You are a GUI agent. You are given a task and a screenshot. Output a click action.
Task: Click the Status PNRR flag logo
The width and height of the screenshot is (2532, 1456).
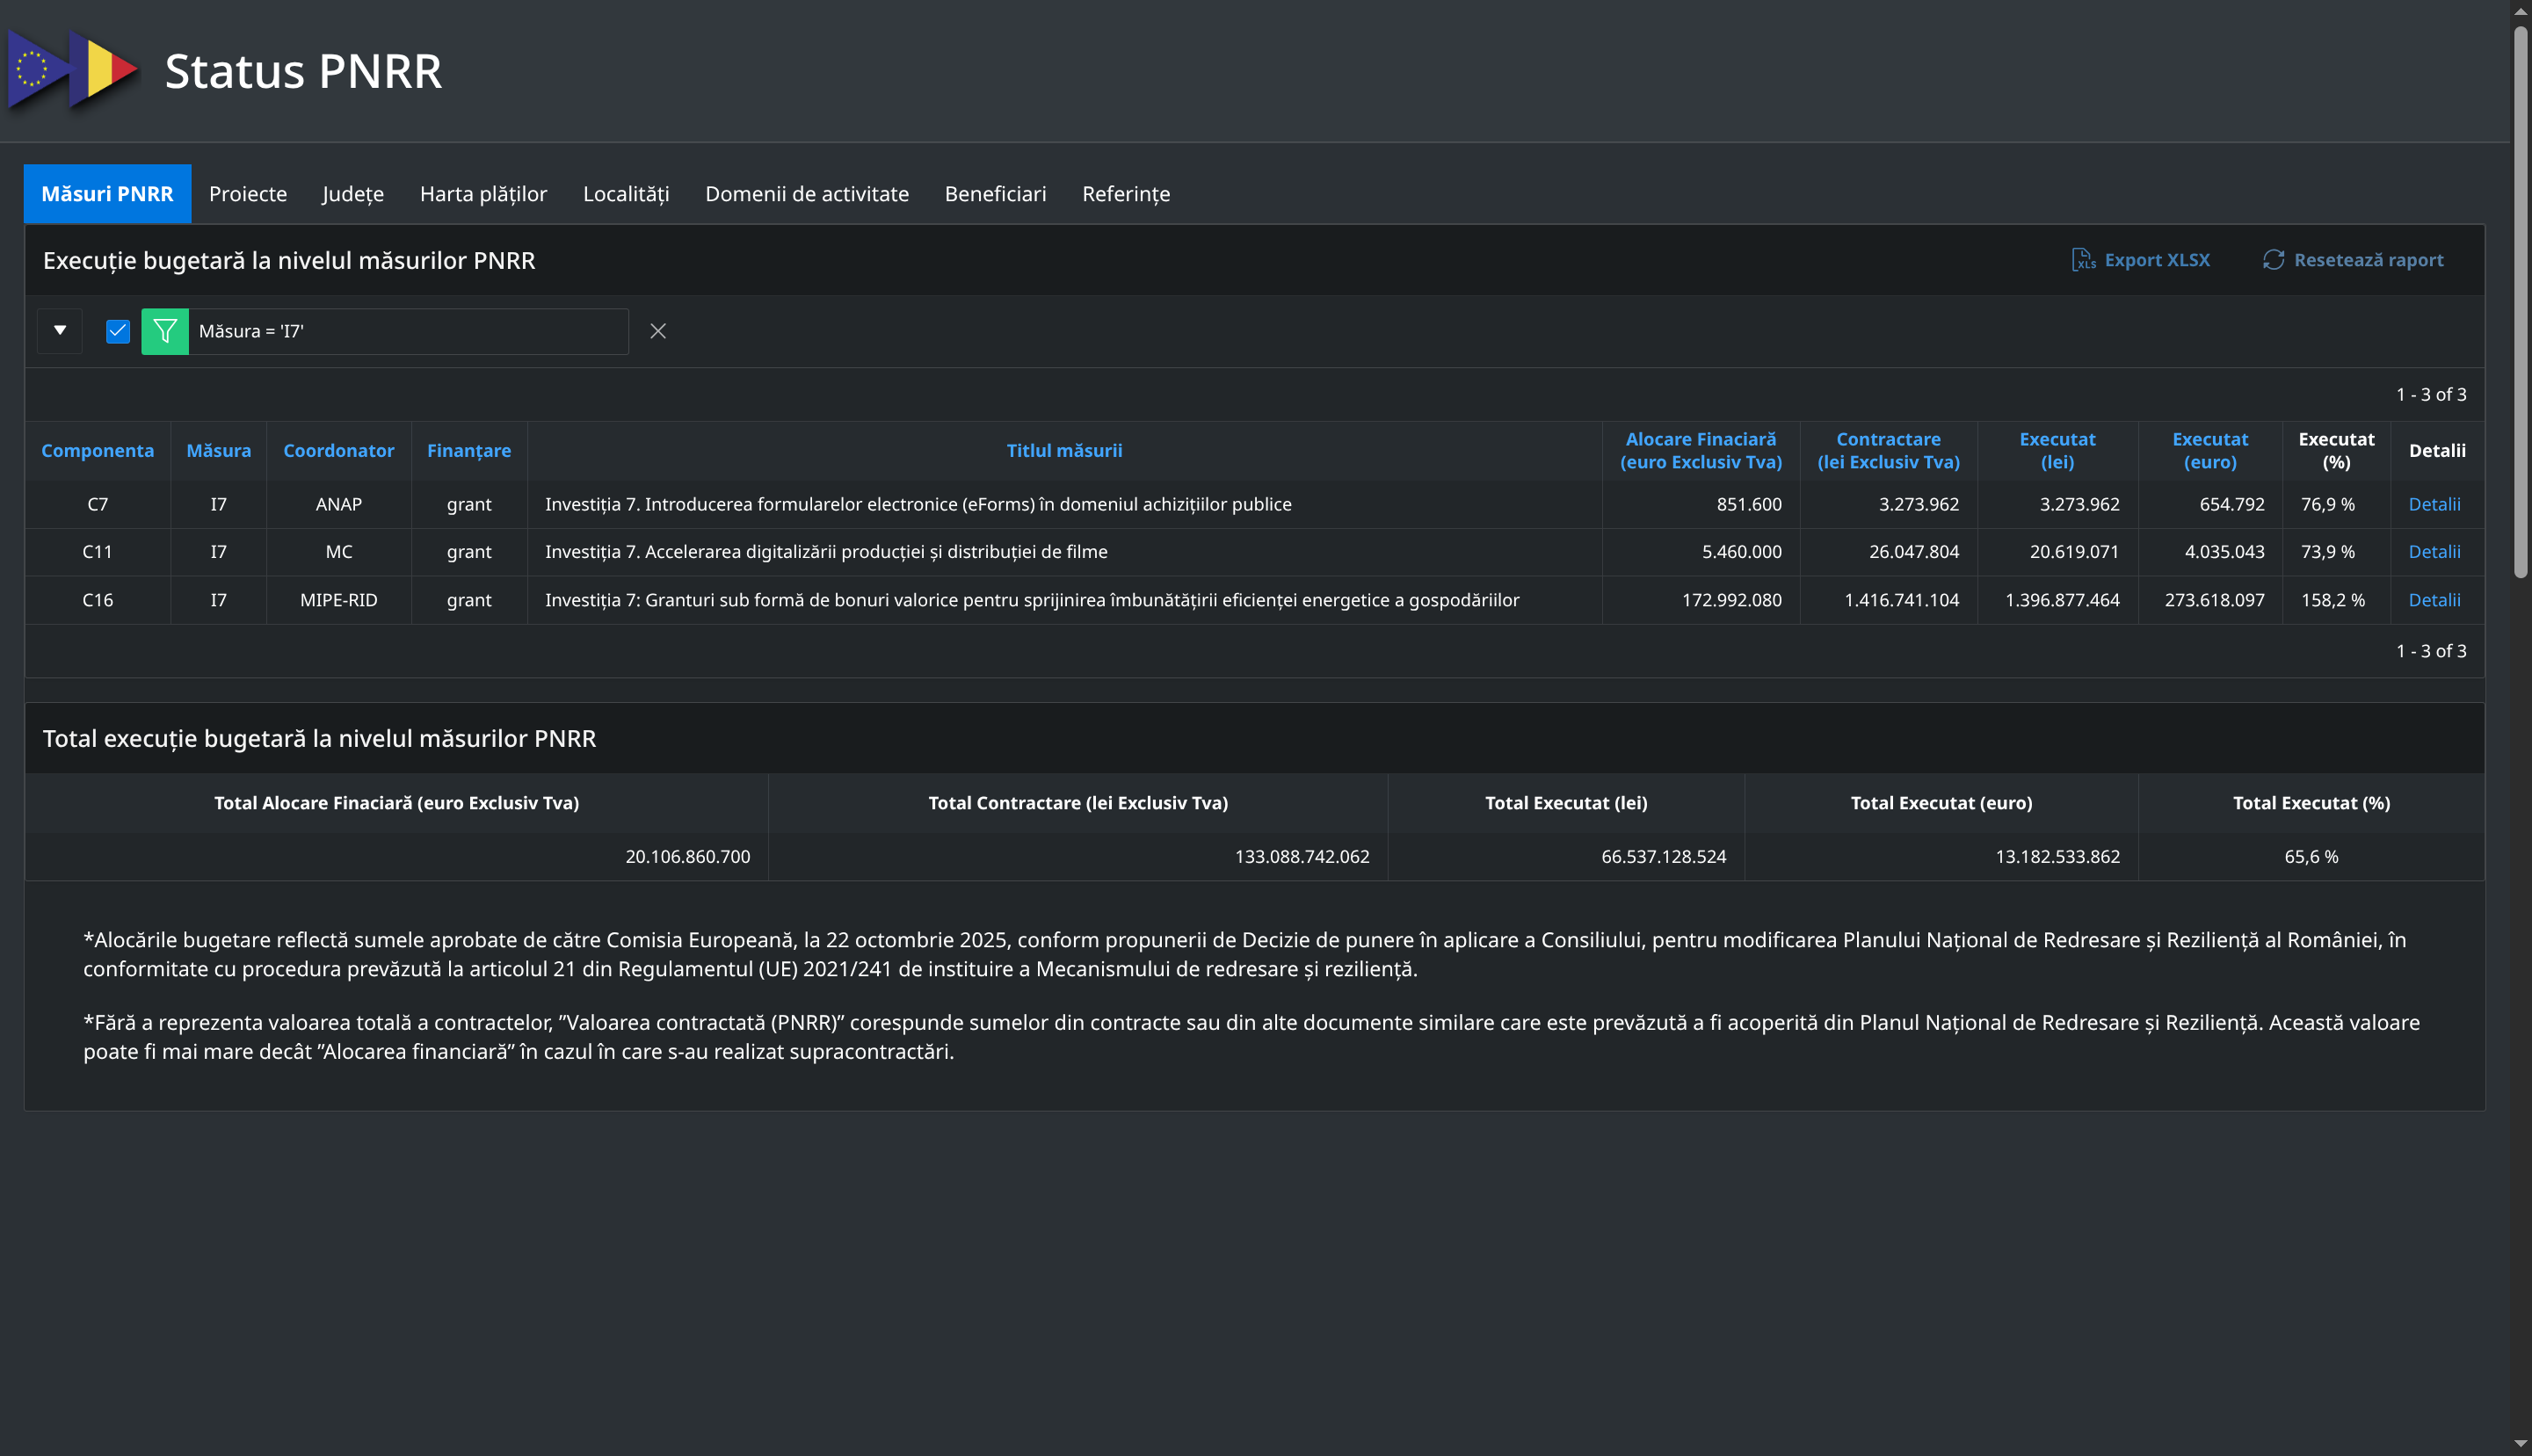(72, 71)
